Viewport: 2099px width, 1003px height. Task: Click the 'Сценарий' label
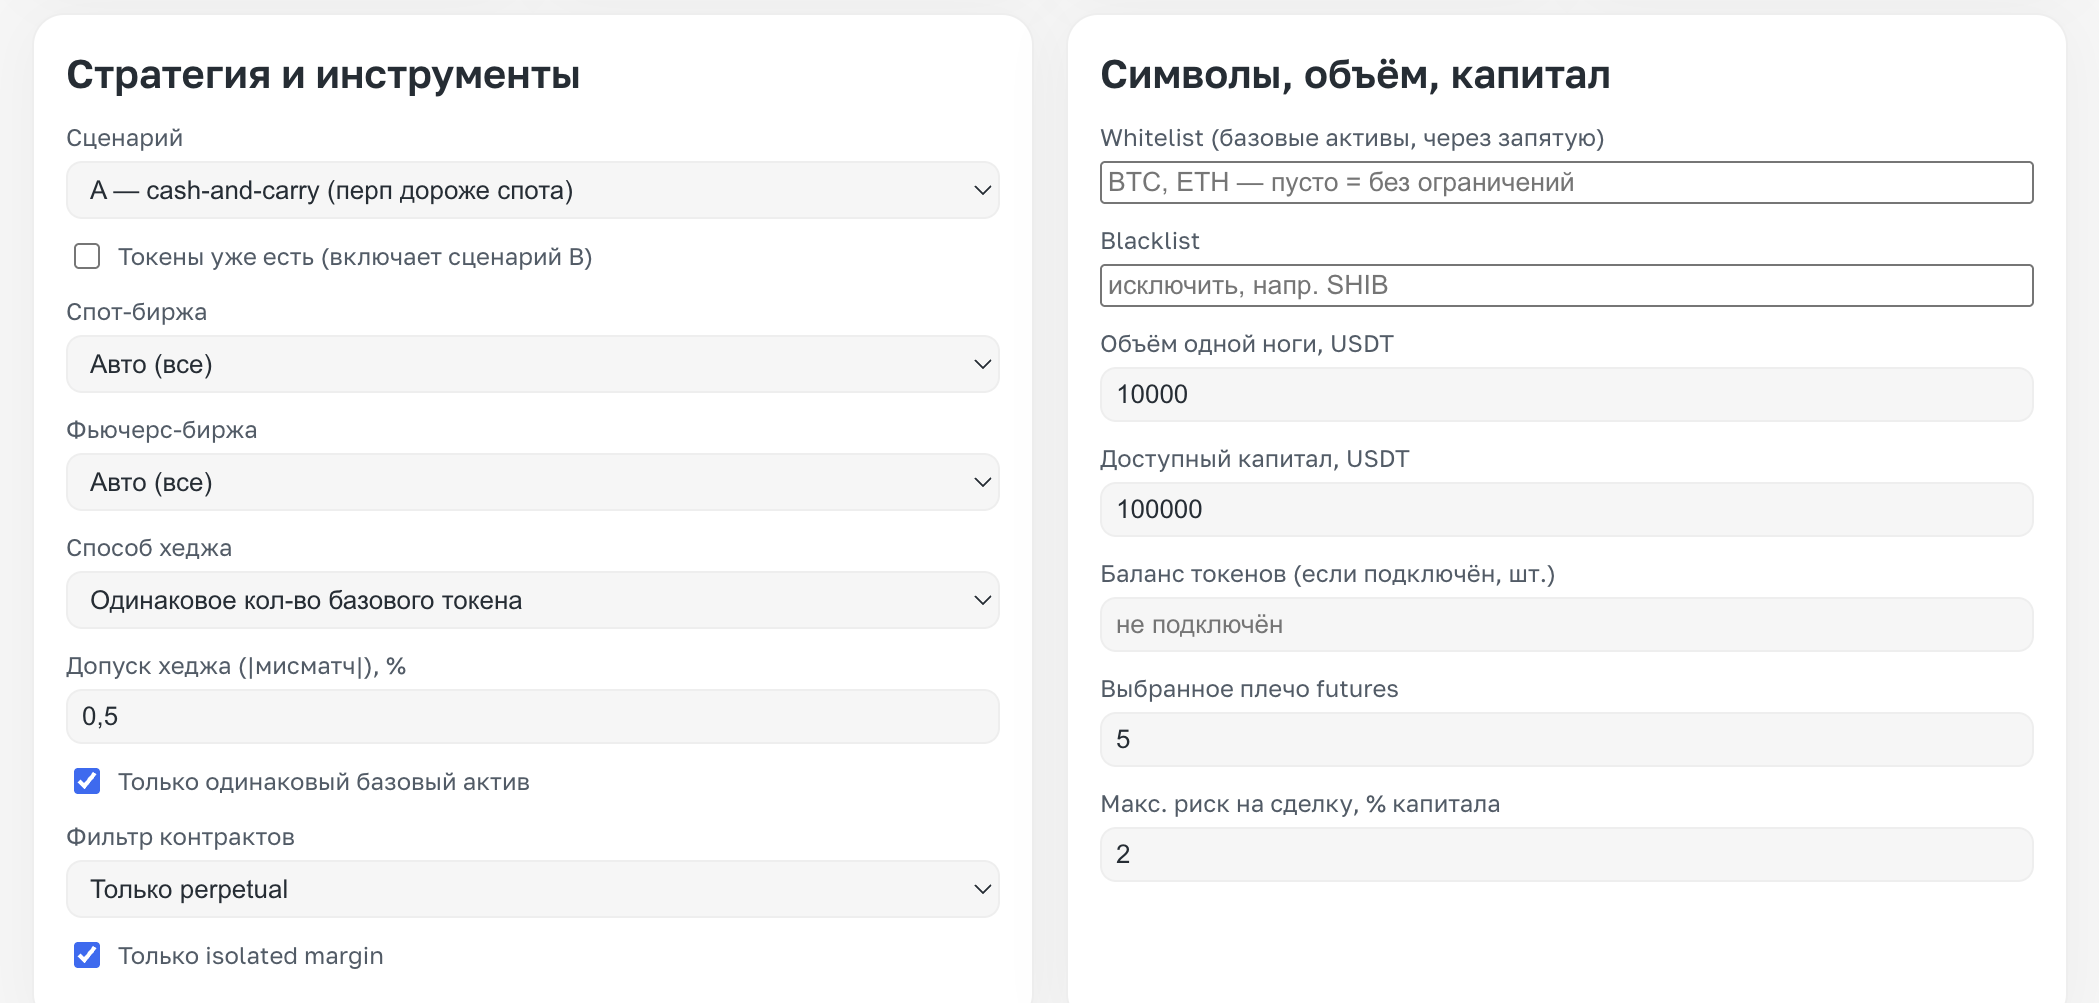click(x=124, y=138)
